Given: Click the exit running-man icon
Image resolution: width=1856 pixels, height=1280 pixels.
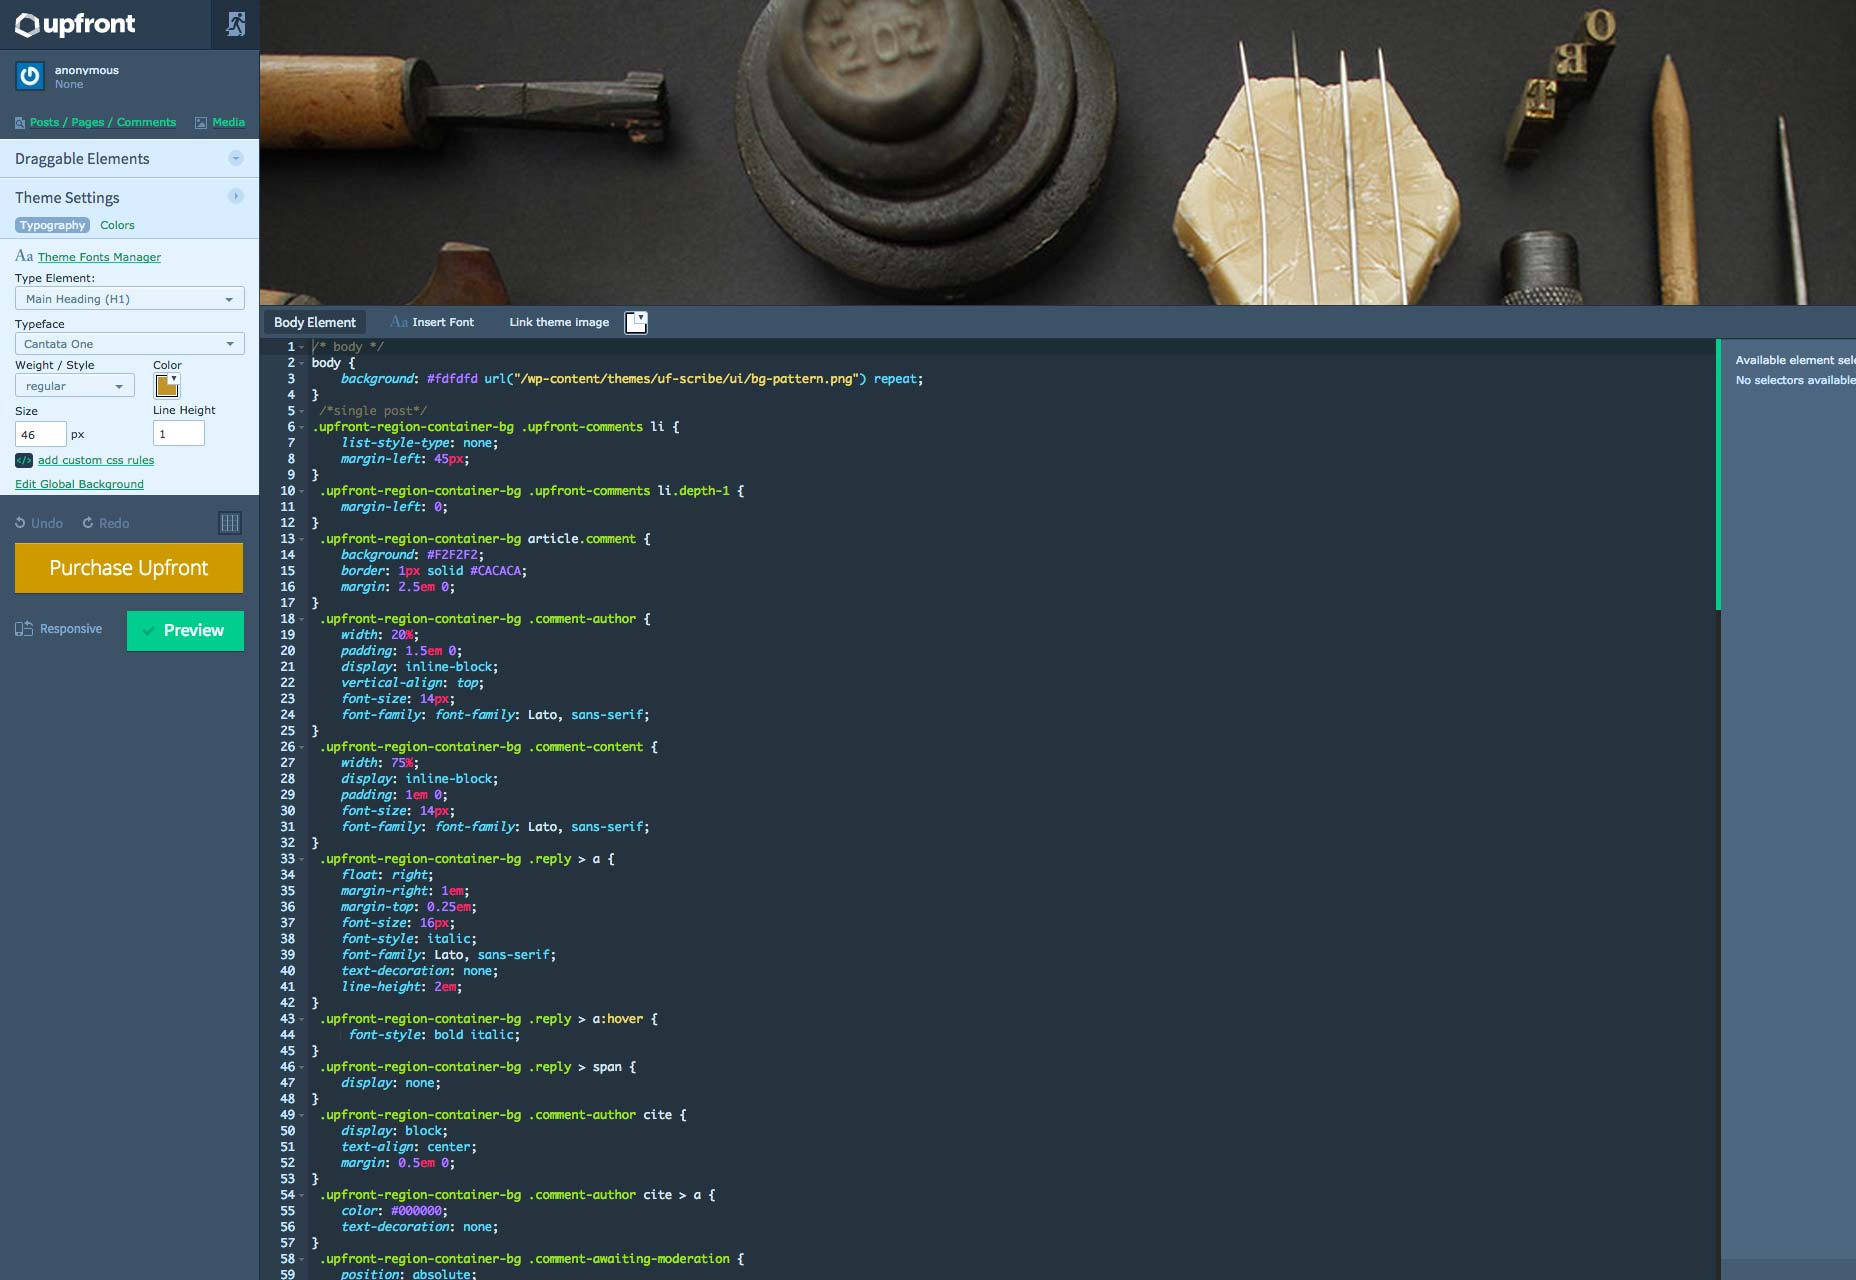Looking at the screenshot, I should pyautogui.click(x=236, y=24).
